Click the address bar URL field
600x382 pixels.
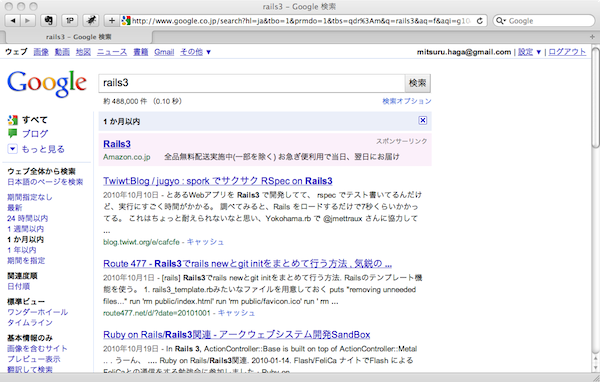(302, 21)
